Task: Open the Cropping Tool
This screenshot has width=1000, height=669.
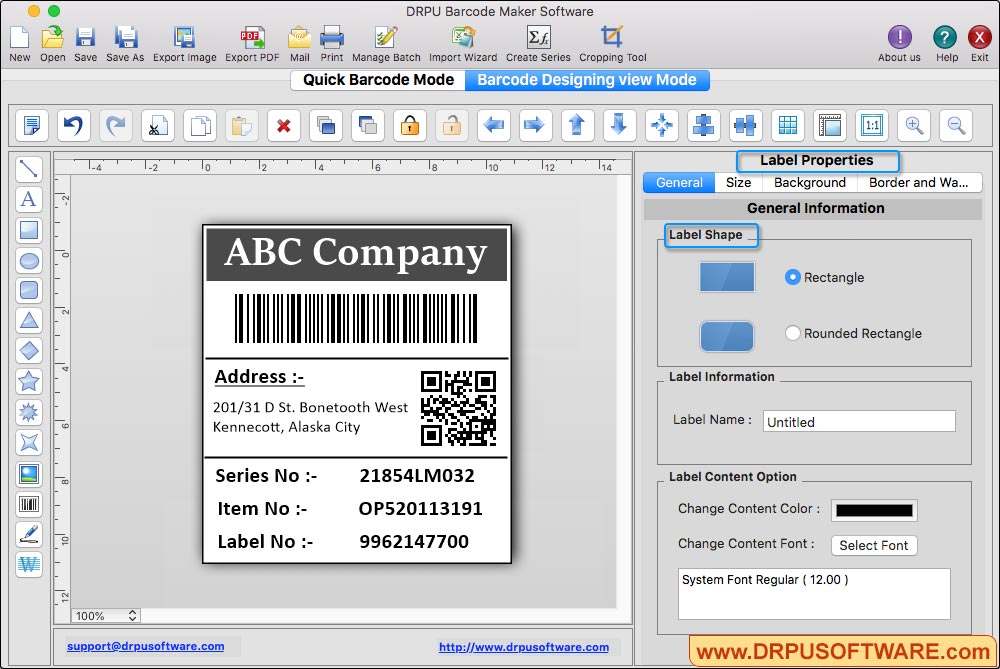Action: [611, 42]
